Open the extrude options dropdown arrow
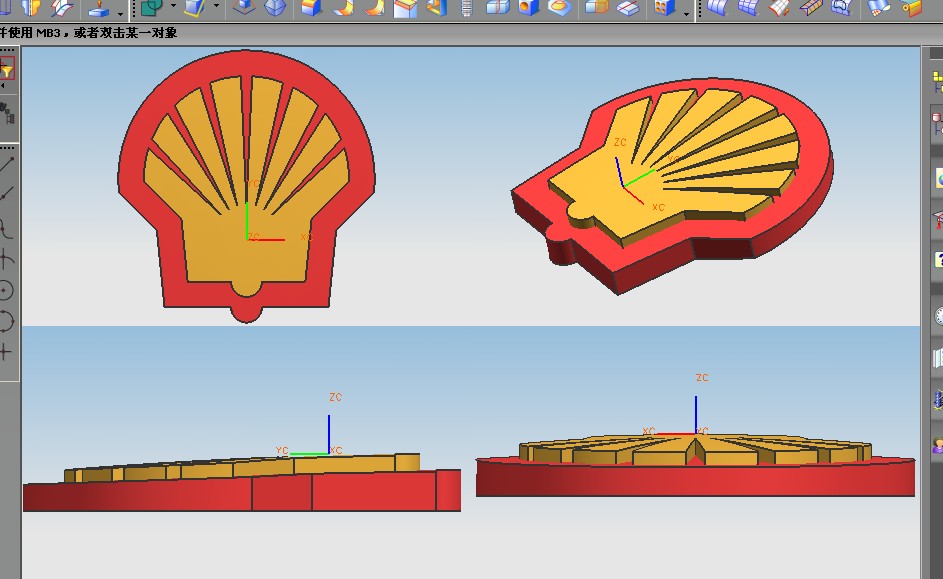943x579 pixels. pos(120,12)
